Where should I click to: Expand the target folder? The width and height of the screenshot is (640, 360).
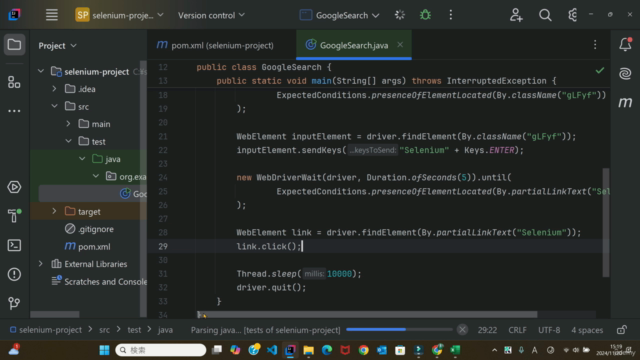coord(54,211)
